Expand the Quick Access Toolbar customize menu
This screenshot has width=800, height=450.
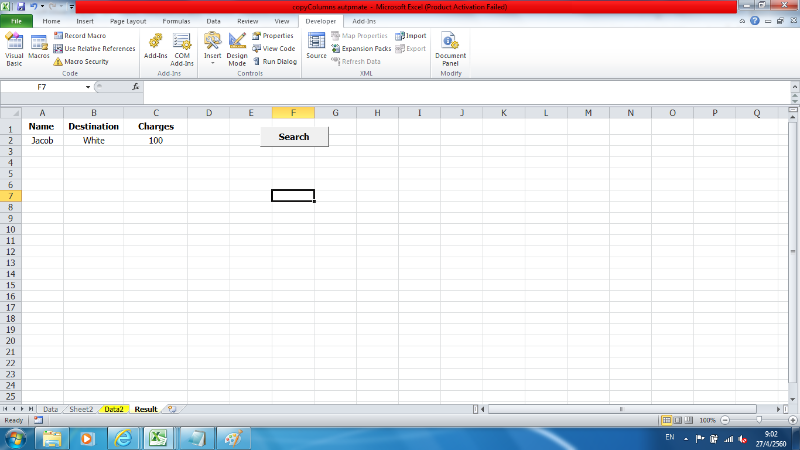[72, 7]
